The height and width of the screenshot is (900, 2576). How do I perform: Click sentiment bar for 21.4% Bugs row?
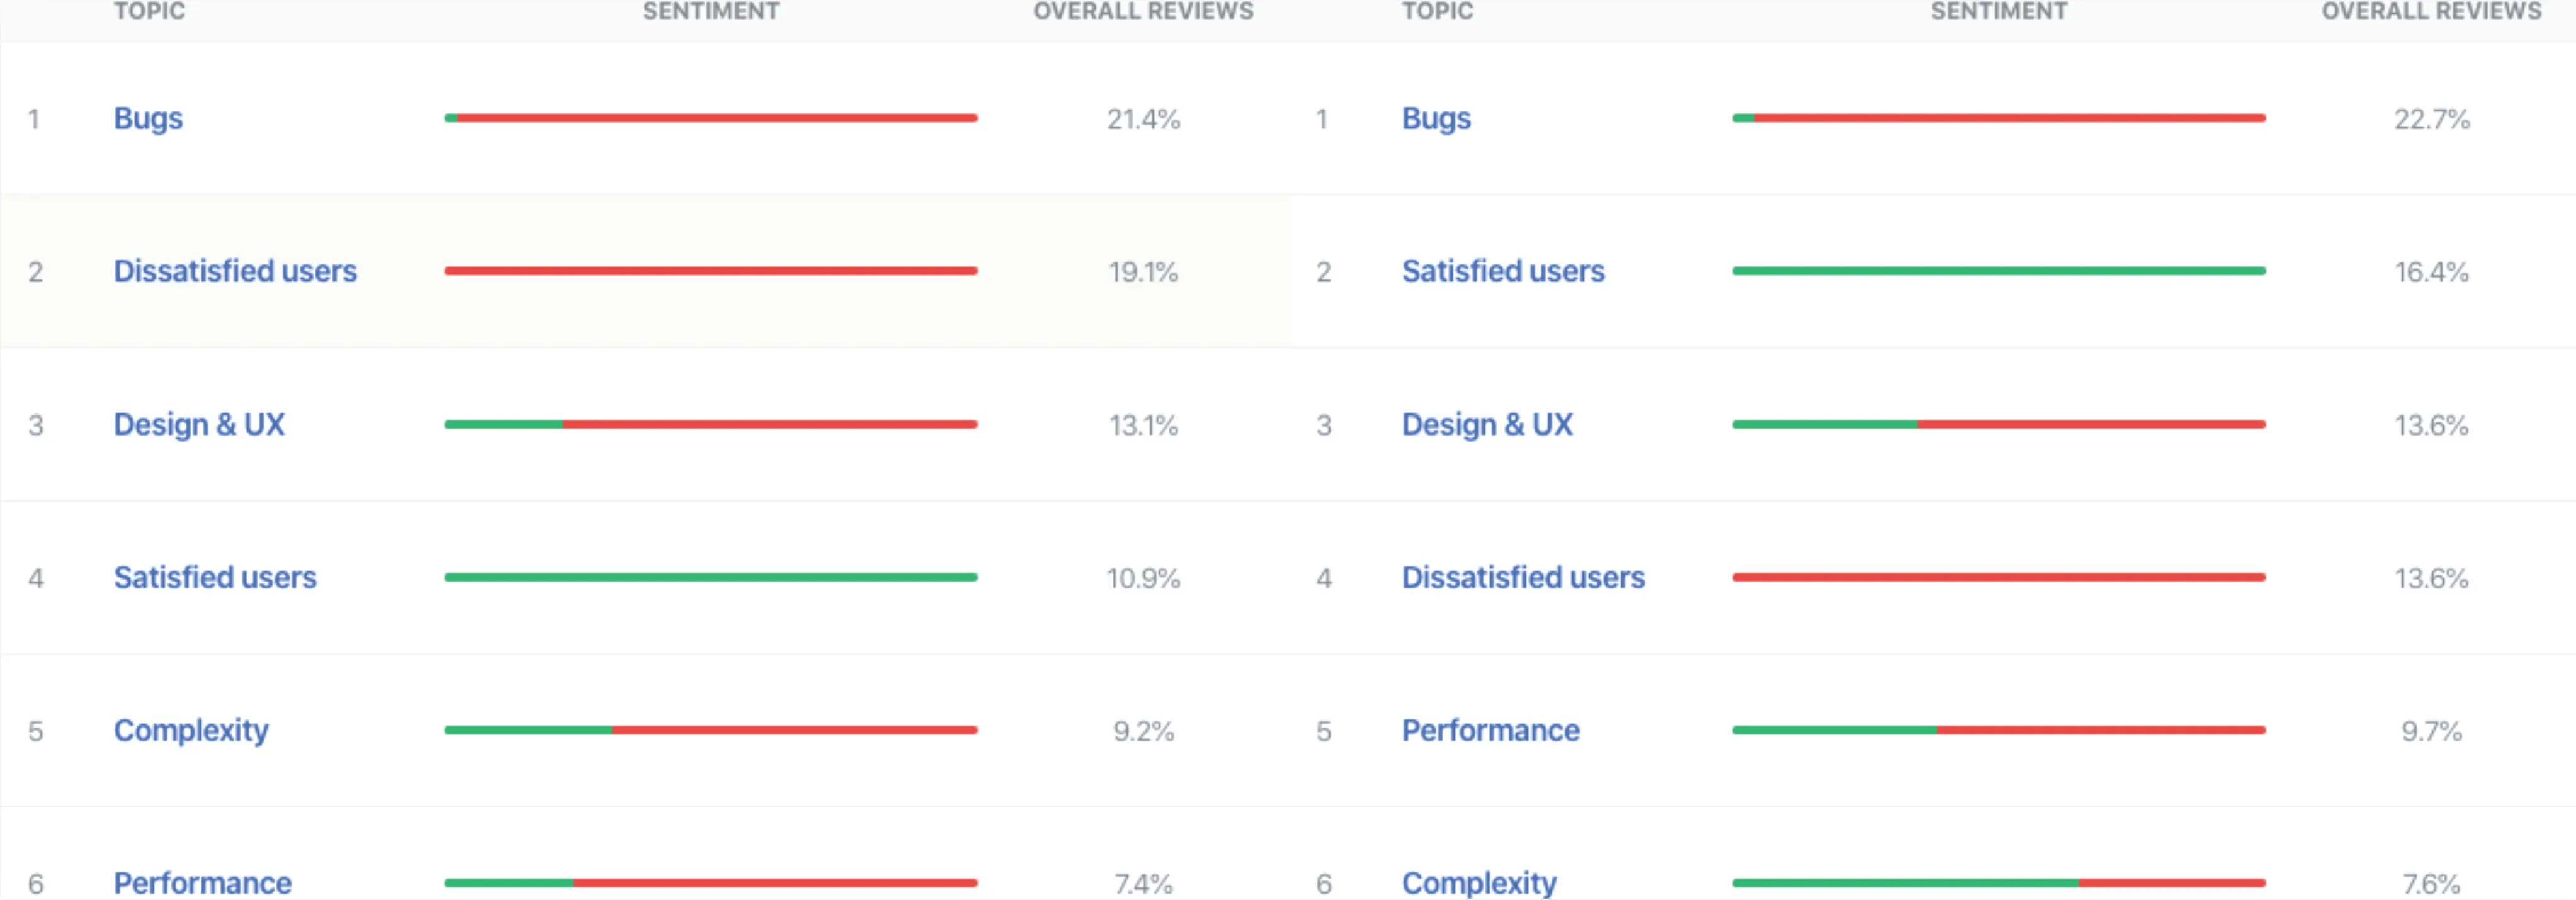coord(710,118)
